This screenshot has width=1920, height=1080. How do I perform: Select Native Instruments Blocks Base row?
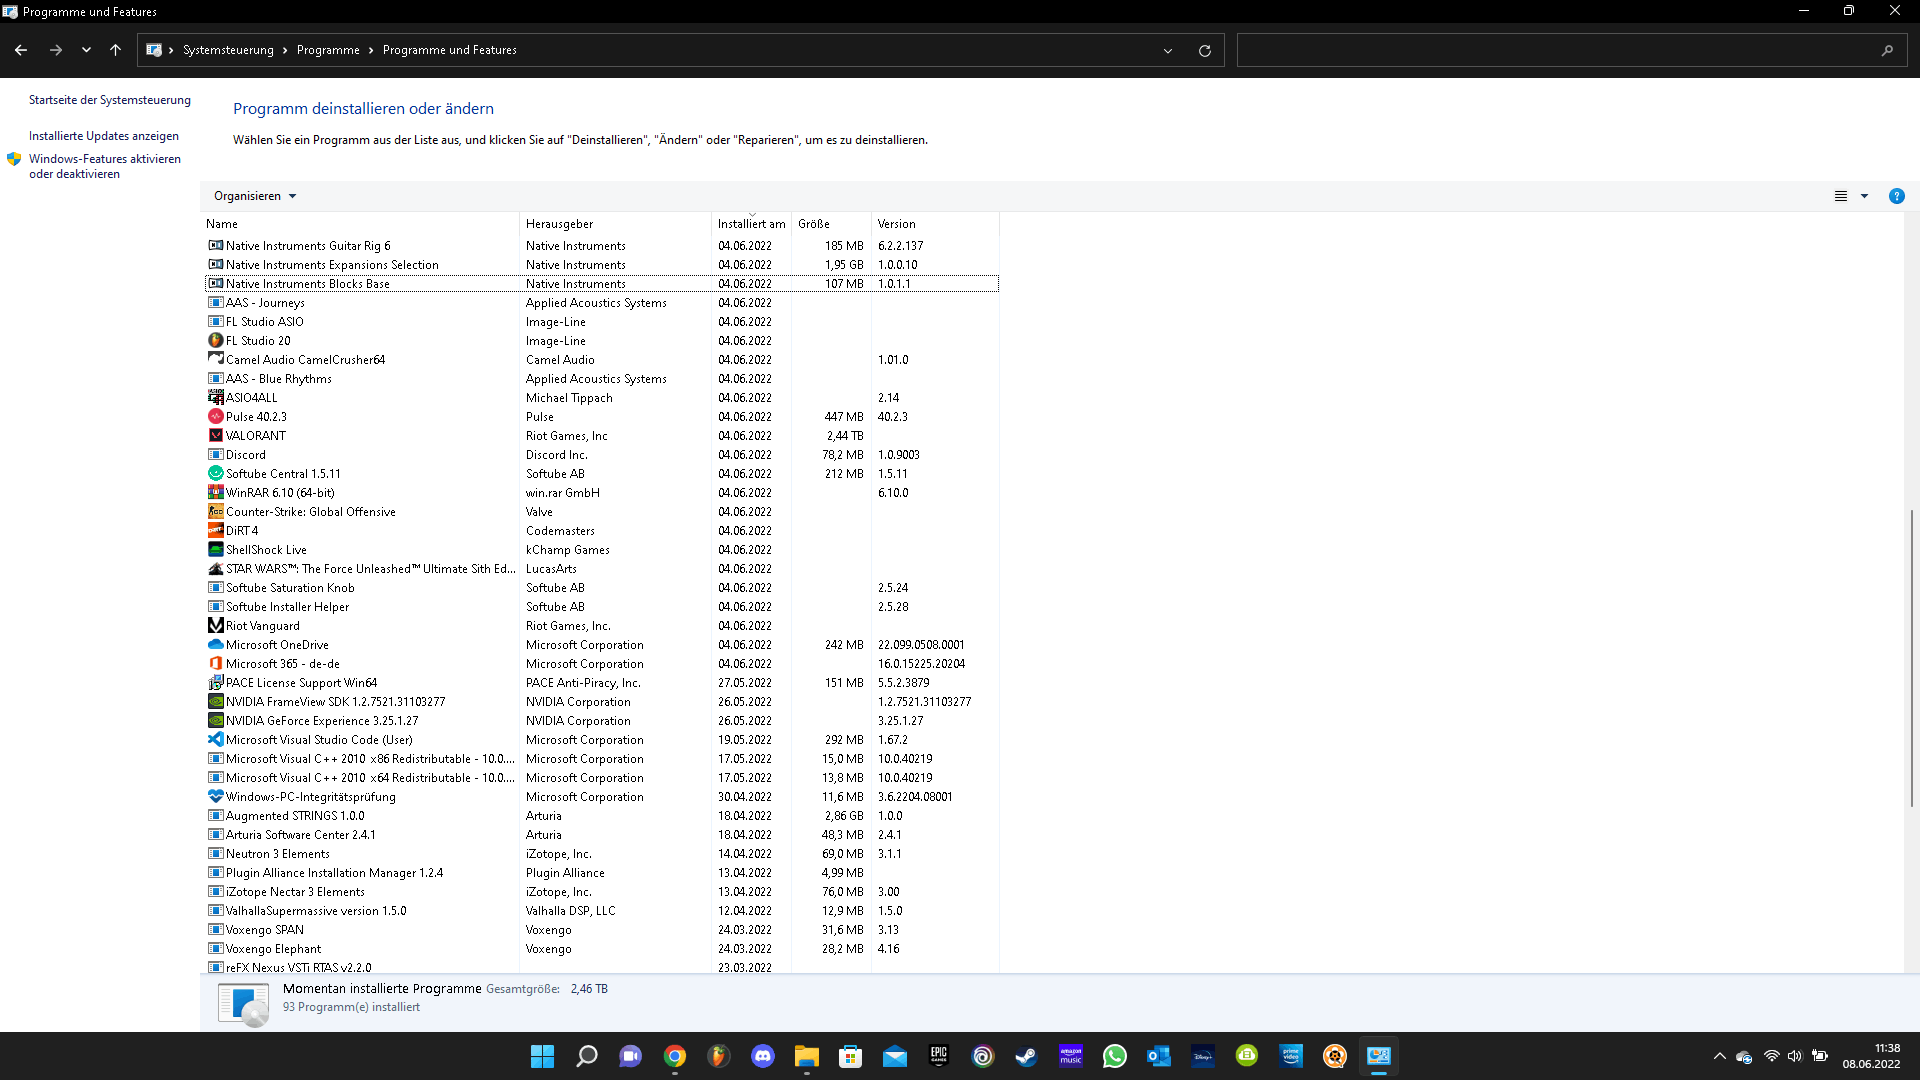601,284
